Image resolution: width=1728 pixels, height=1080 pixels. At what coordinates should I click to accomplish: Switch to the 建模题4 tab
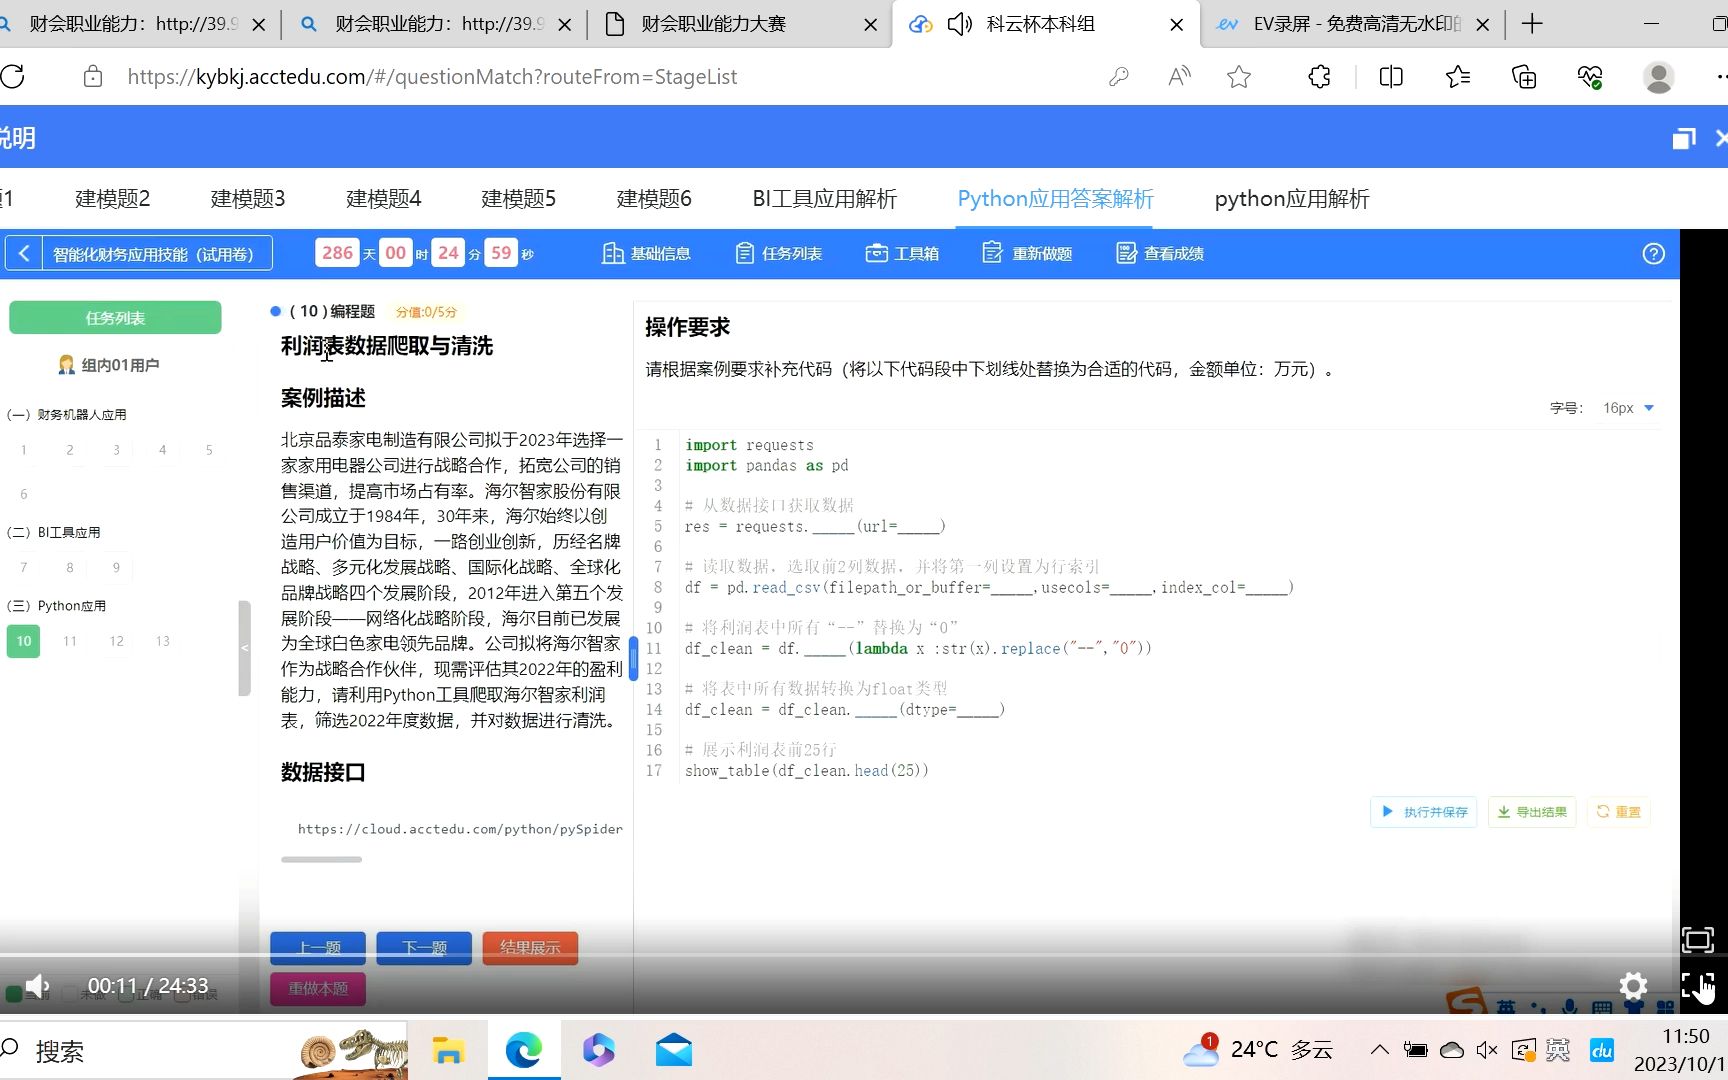pyautogui.click(x=384, y=199)
